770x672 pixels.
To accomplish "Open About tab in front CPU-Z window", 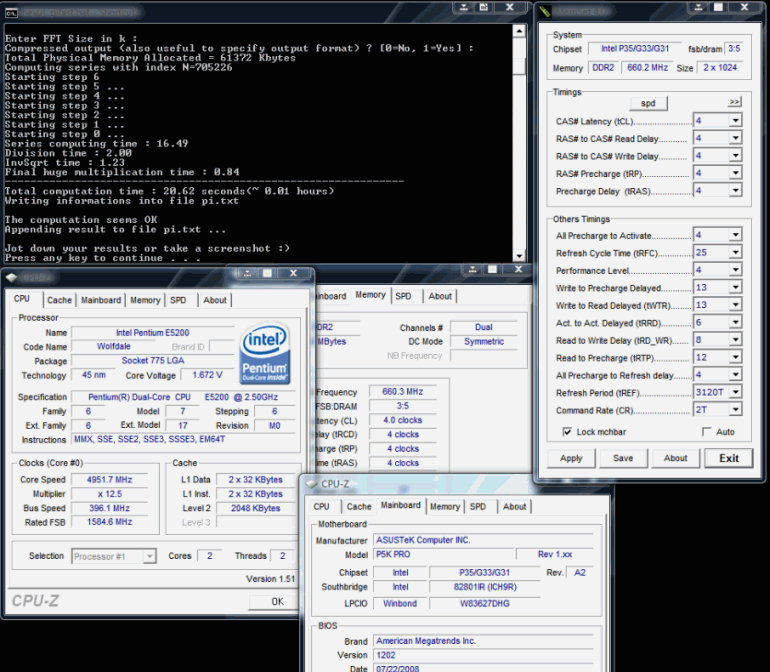I will tap(215, 300).
